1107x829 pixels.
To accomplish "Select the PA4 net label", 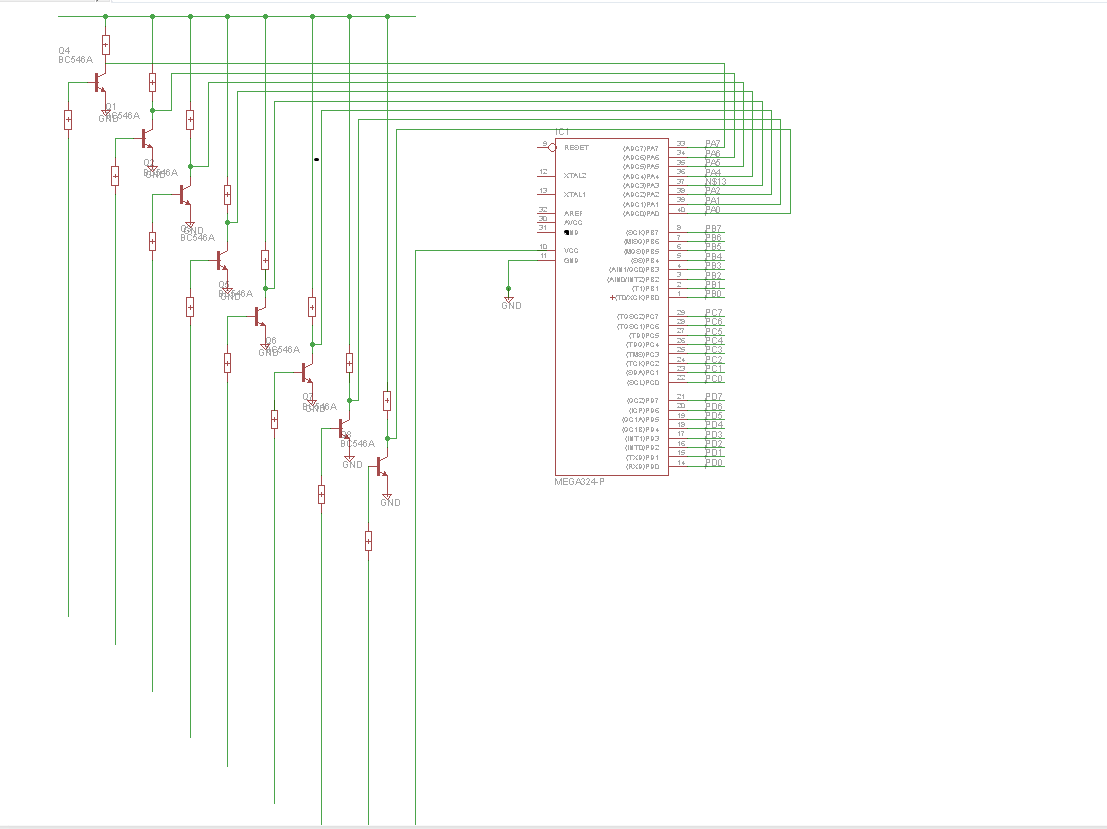I will pyautogui.click(x=713, y=172).
